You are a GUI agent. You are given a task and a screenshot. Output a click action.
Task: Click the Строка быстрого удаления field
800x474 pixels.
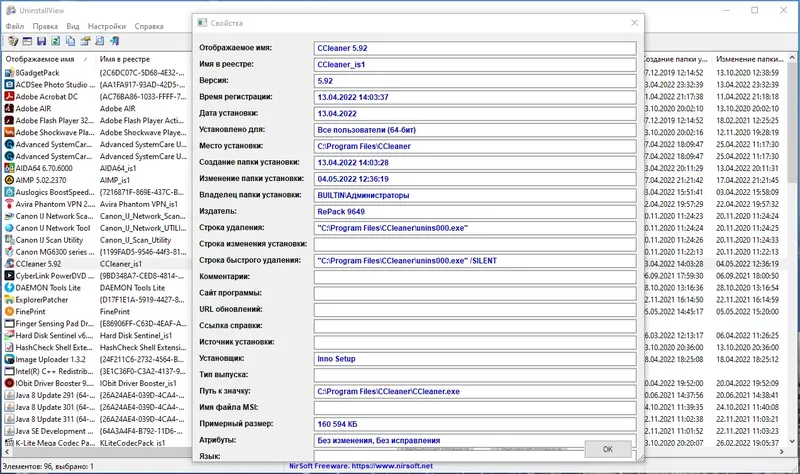coord(475,260)
